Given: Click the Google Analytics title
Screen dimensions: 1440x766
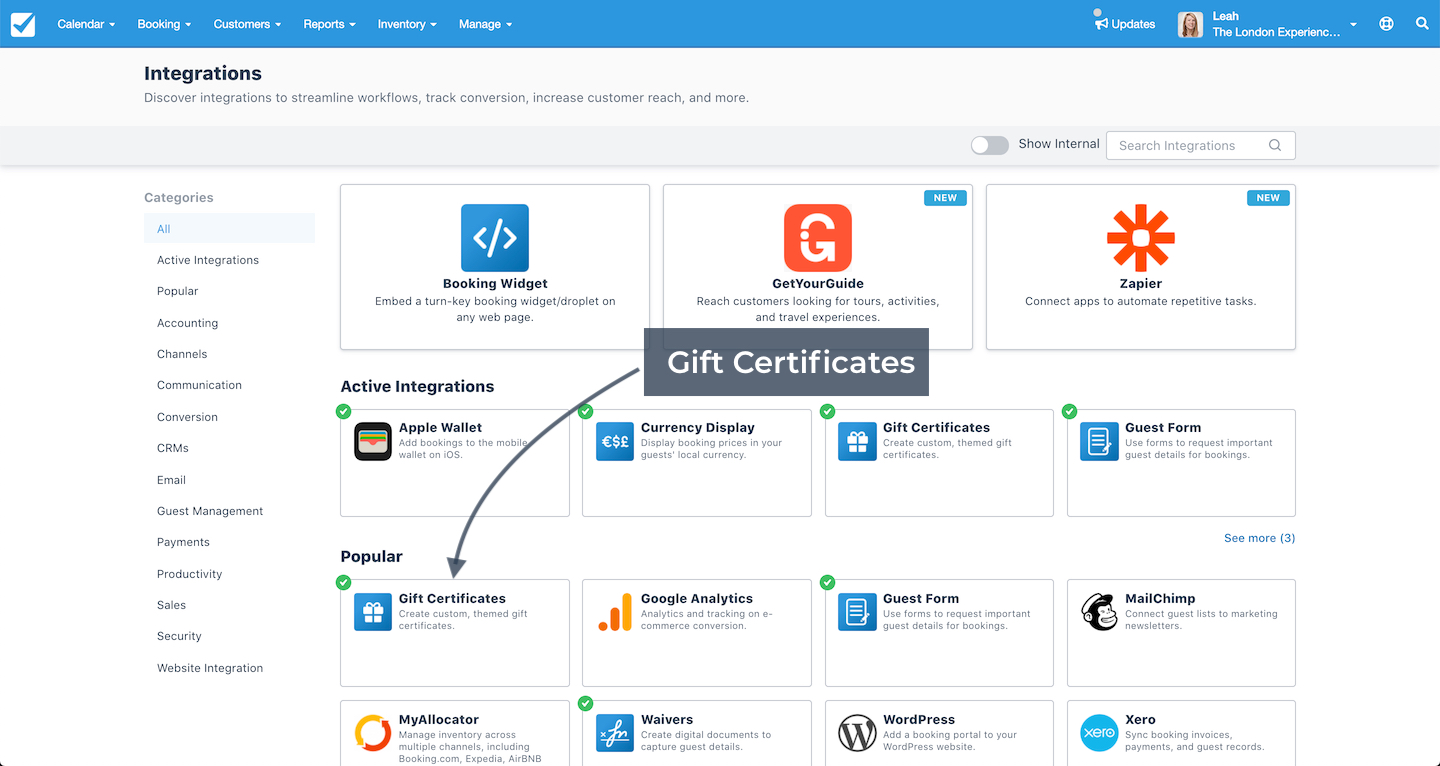Looking at the screenshot, I should point(697,599).
